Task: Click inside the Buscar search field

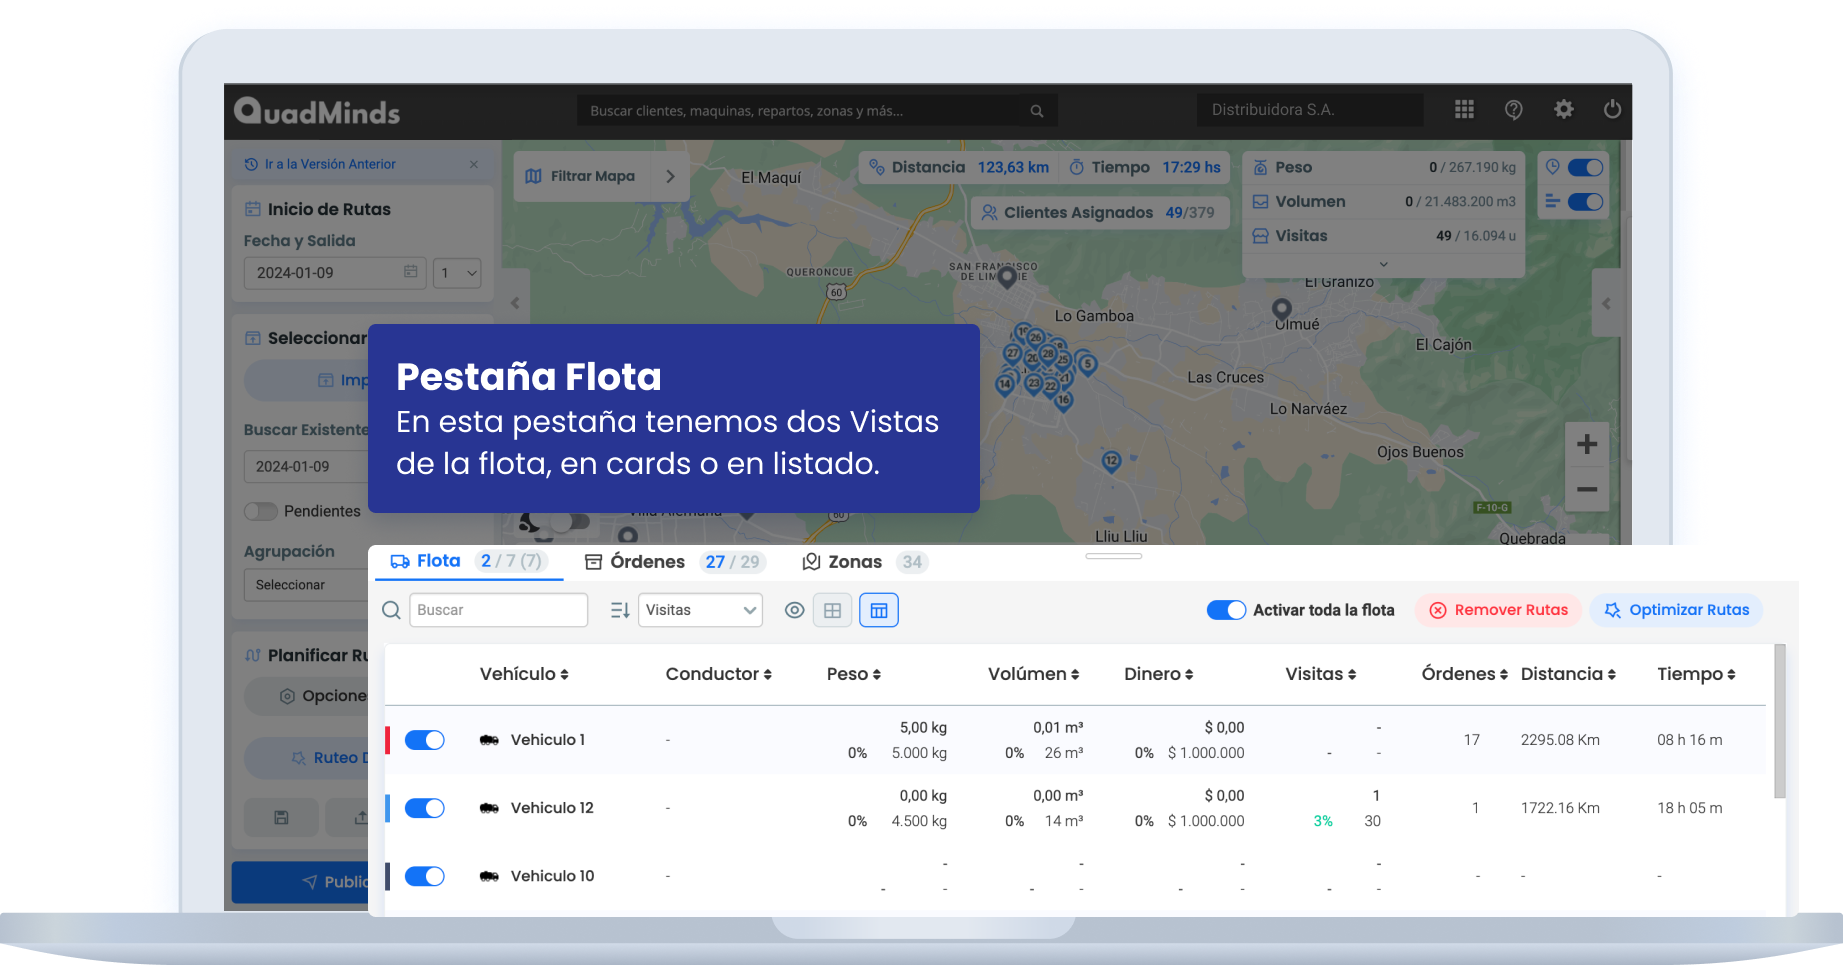Action: [x=498, y=610]
